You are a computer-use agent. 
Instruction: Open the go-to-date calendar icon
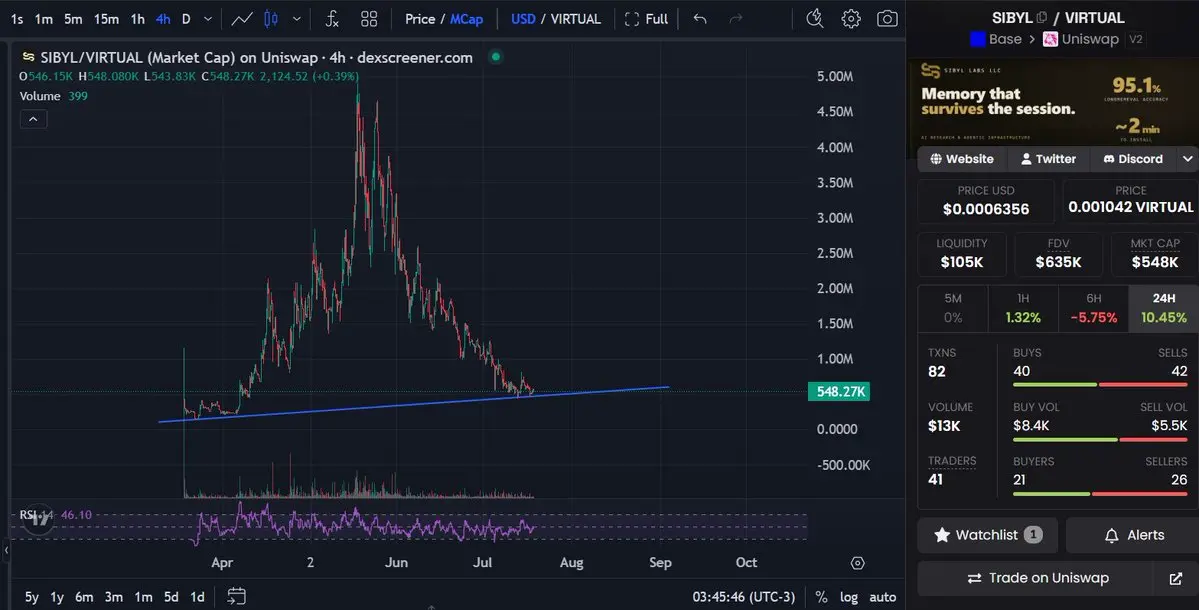(x=236, y=596)
